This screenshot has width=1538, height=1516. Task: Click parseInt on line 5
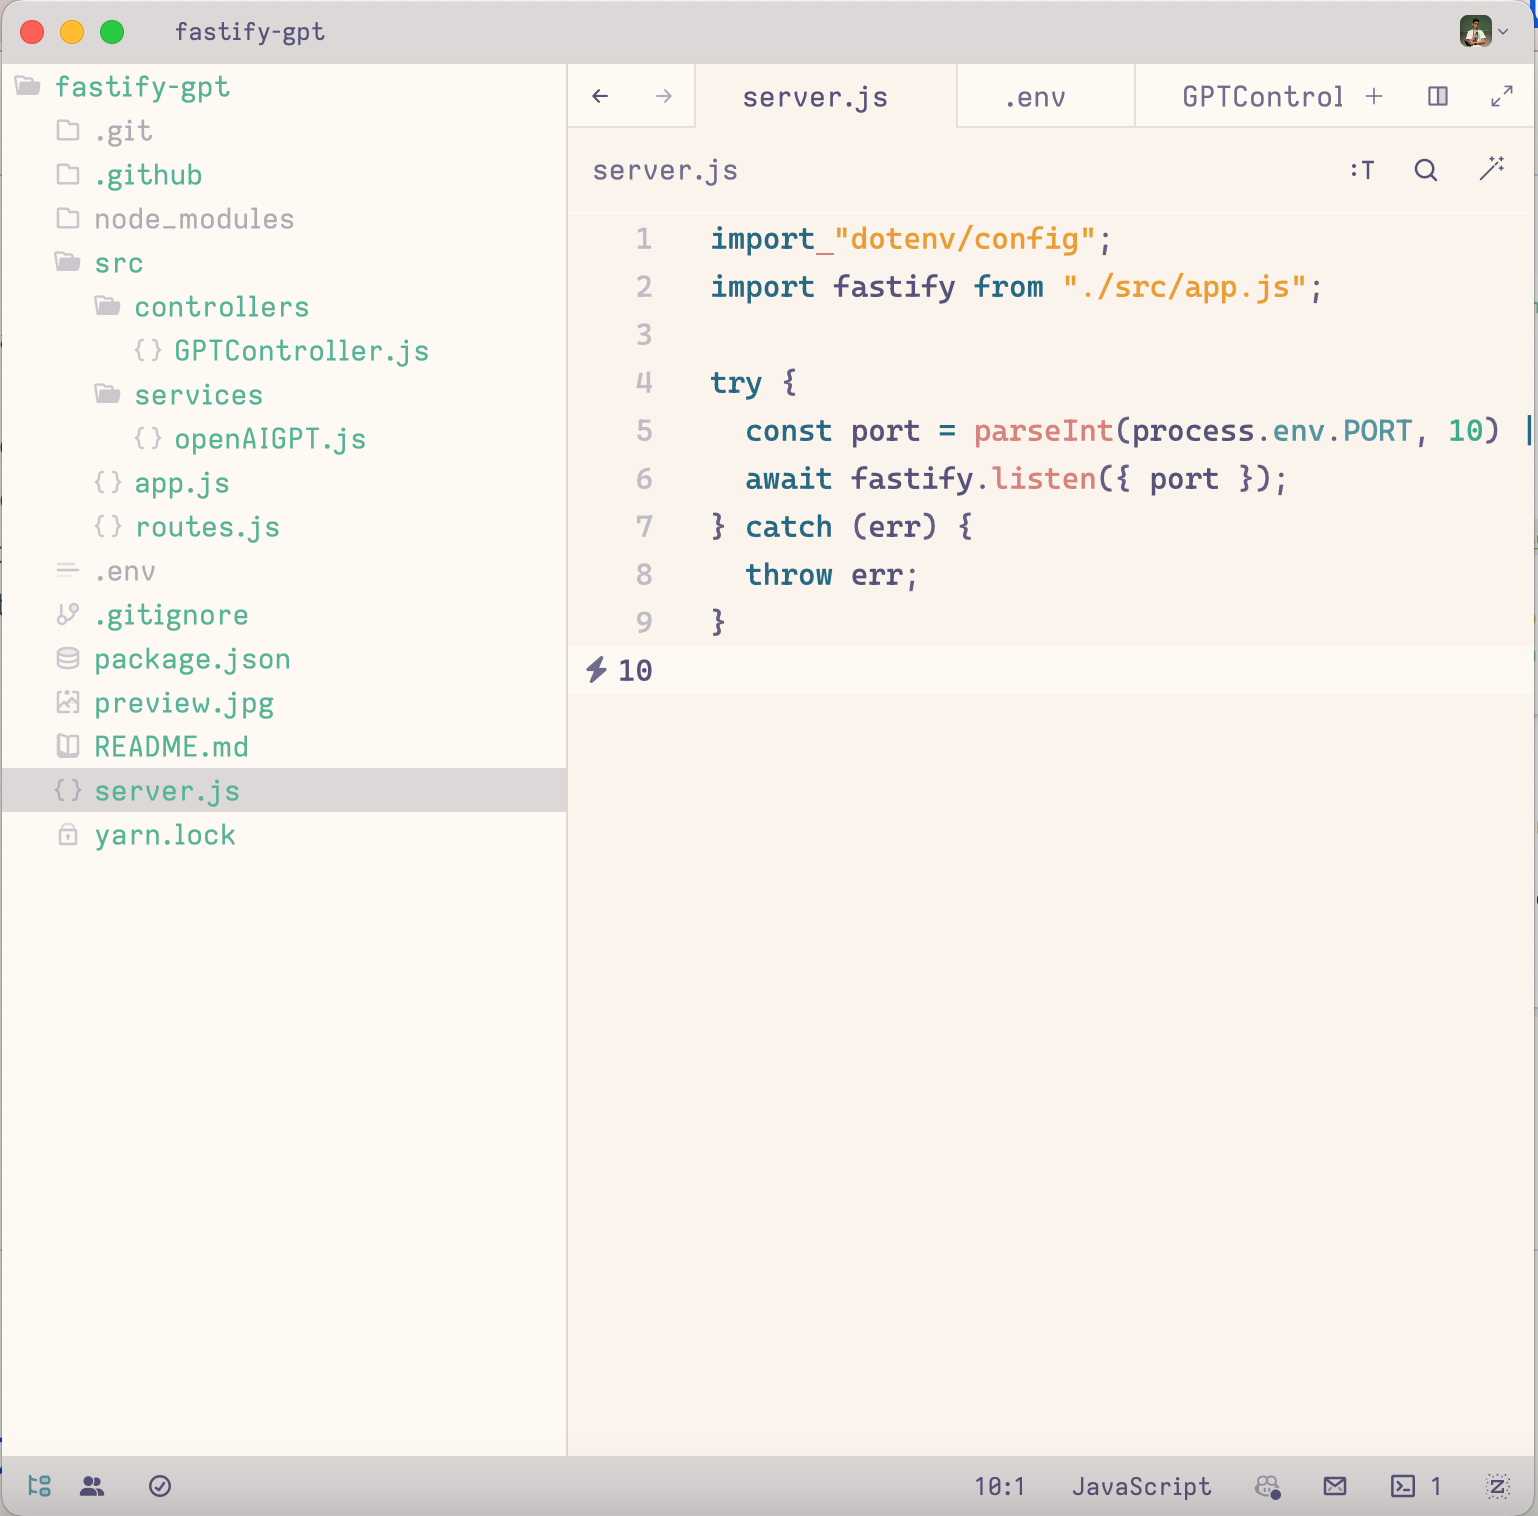pos(1043,431)
